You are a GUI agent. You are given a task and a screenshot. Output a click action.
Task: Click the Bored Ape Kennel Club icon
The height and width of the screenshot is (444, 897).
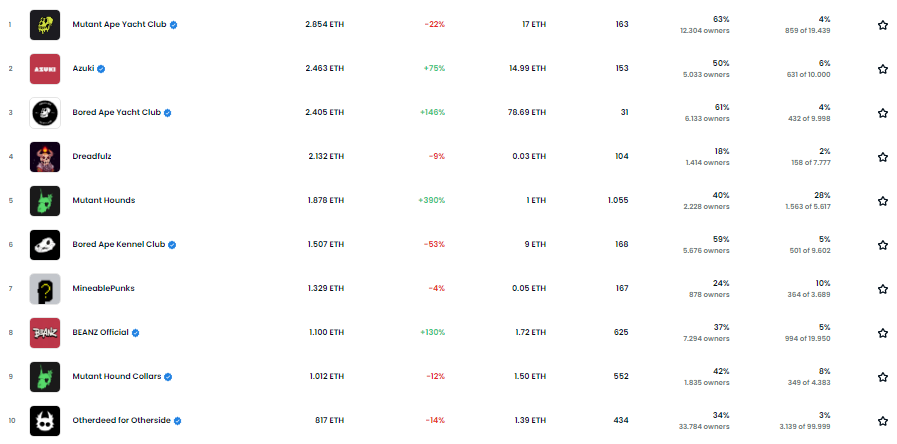[45, 245]
